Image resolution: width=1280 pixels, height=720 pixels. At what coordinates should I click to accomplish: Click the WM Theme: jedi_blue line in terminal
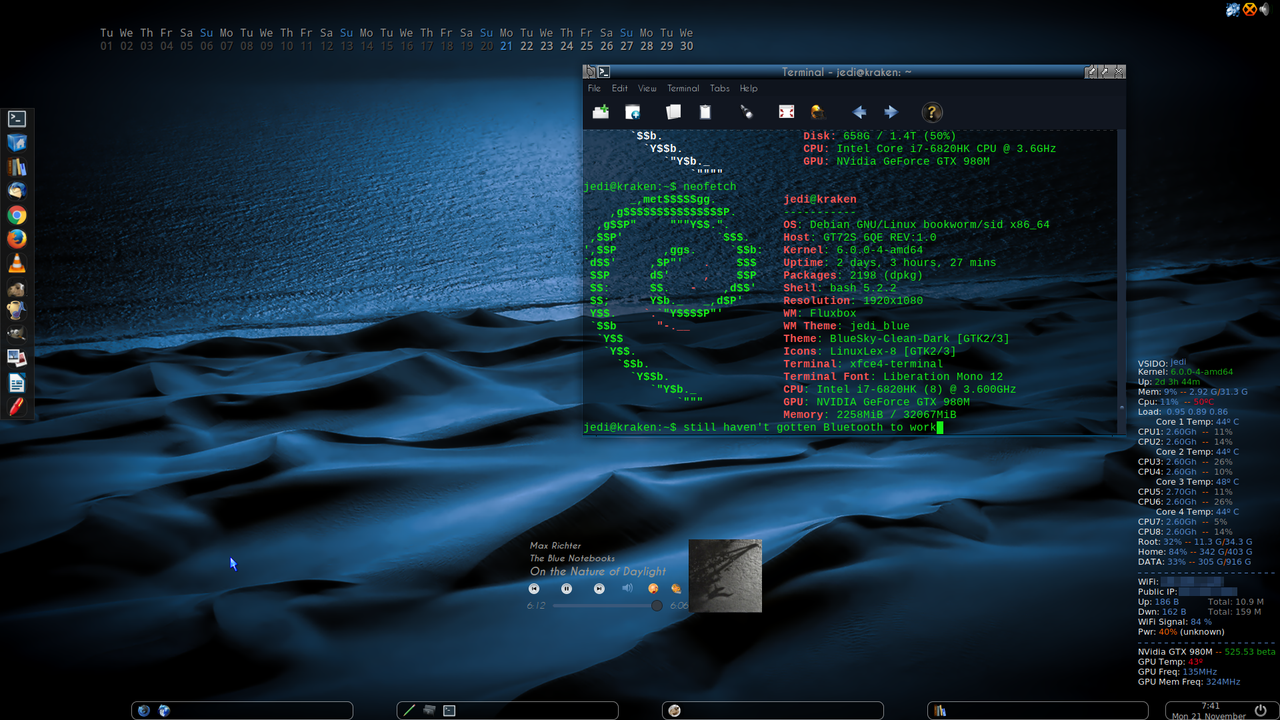(x=847, y=326)
